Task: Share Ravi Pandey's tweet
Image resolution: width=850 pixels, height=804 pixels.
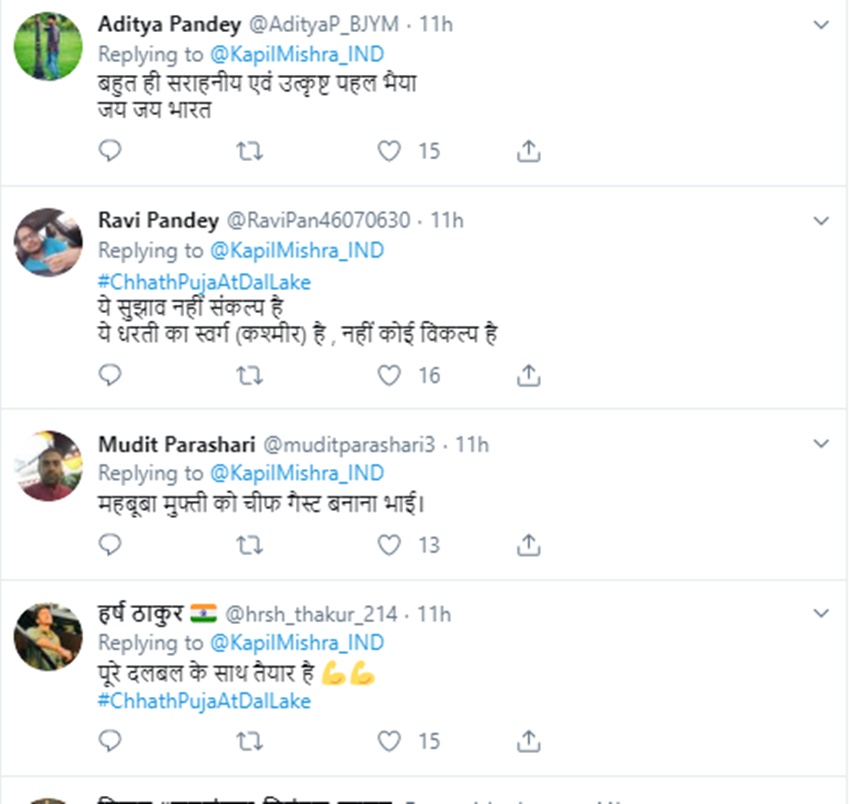Action: click(x=529, y=375)
